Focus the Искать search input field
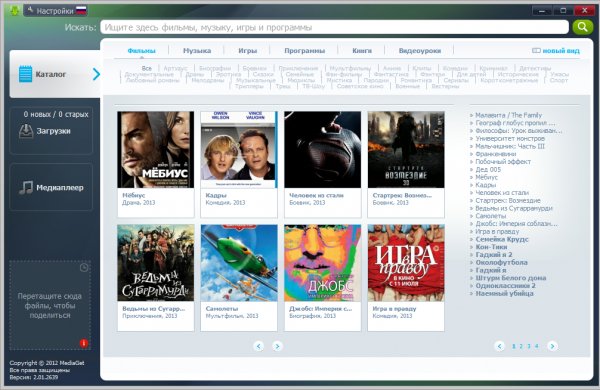 tap(334, 27)
